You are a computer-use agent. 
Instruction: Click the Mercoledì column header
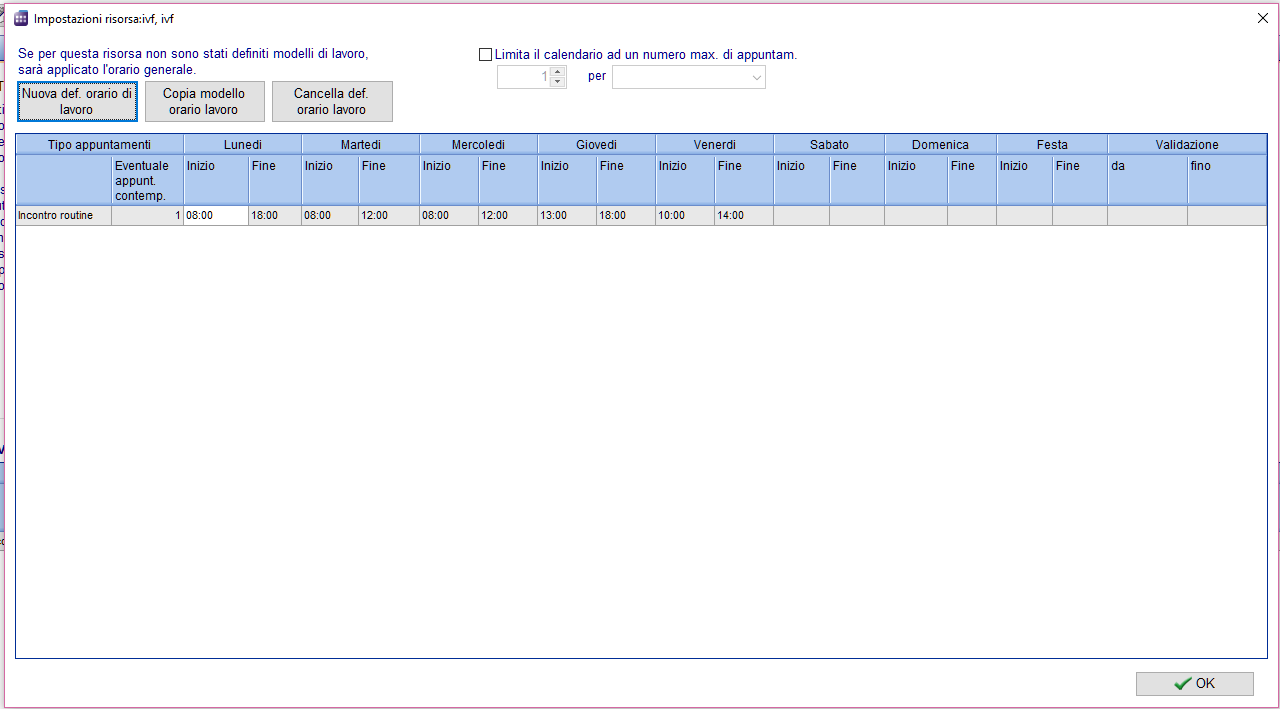[x=479, y=145]
